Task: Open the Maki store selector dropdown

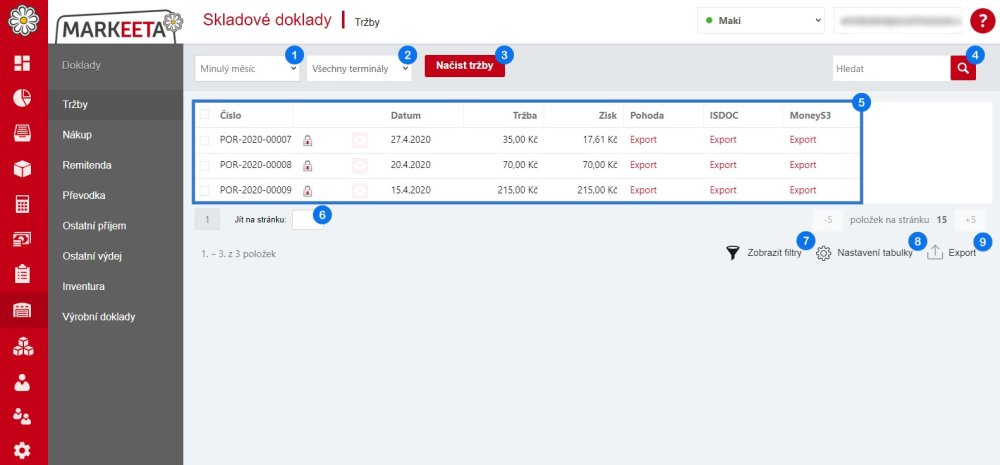Action: click(x=761, y=21)
